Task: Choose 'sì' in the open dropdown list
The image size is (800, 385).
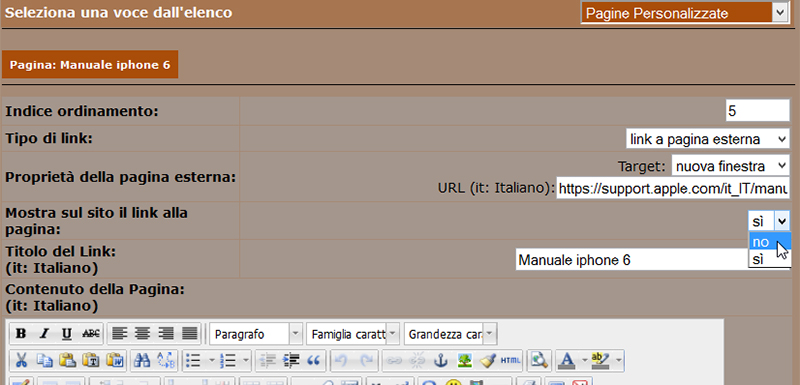Action: [x=769, y=260]
